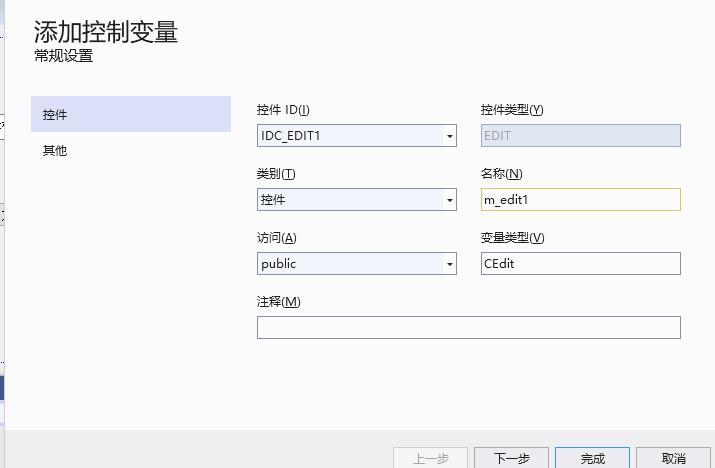
Task: Click the 访问(A) label
Action: pyautogui.click(x=277, y=238)
